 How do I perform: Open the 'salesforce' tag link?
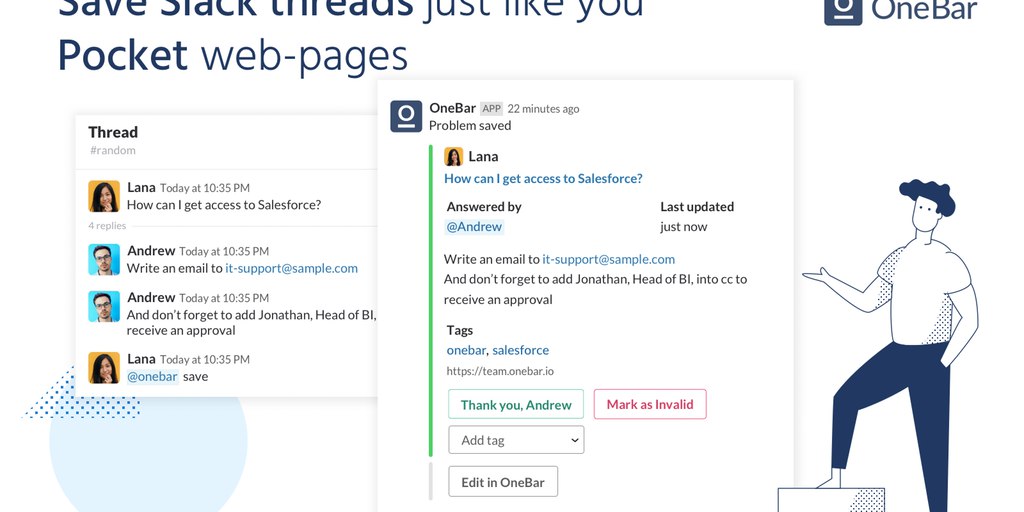click(x=520, y=350)
